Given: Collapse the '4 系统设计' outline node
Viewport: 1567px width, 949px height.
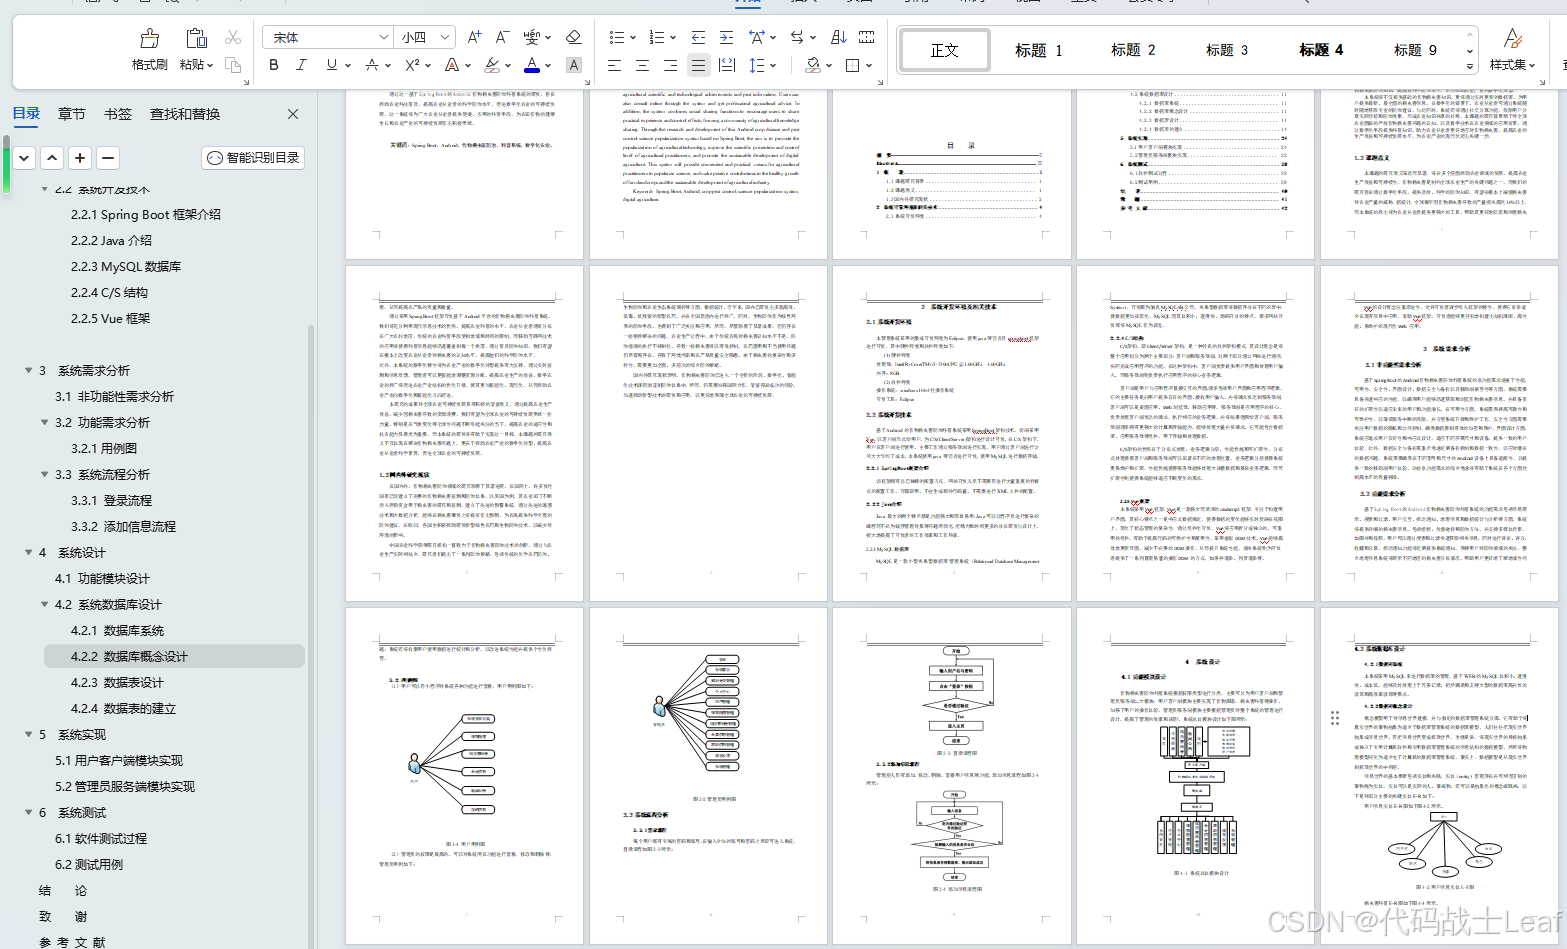Looking at the screenshot, I should pyautogui.click(x=28, y=552).
